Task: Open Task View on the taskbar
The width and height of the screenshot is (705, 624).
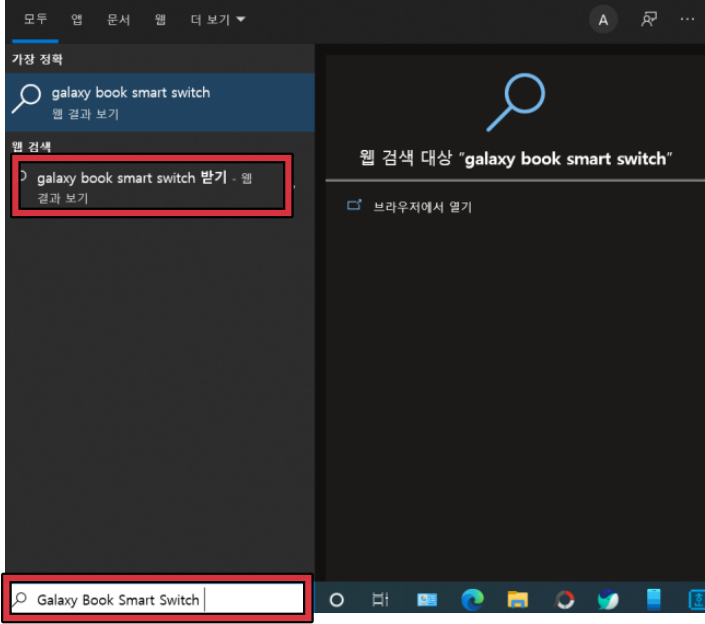Action: click(x=380, y=599)
